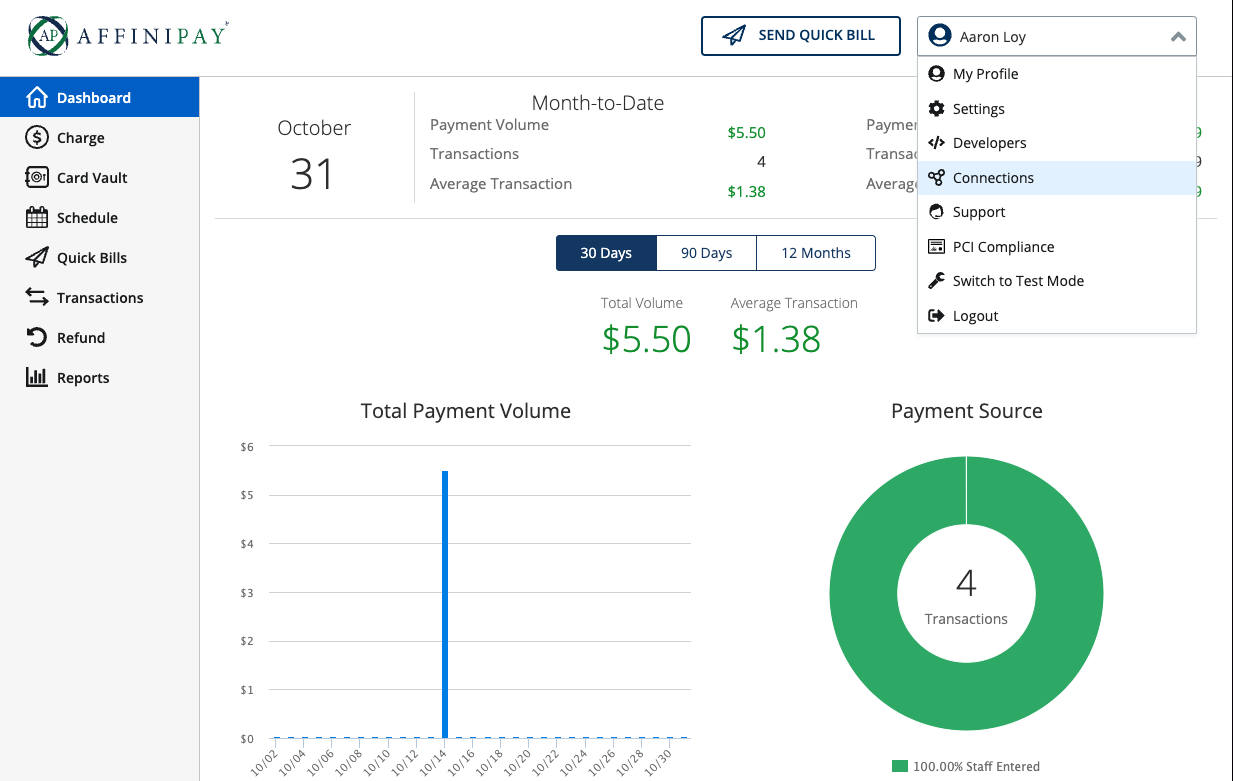1233x781 pixels.
Task: Switch to Test Mode
Action: point(1018,281)
